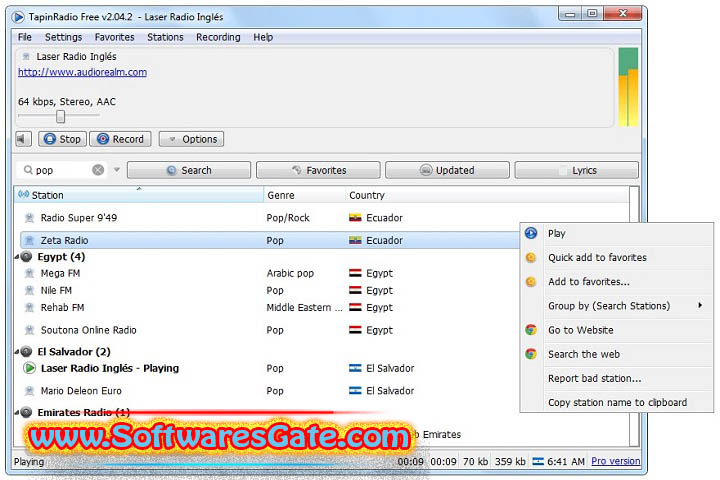The height and width of the screenshot is (480, 720).
Task: Show Updated stations button
Action: coord(447,170)
